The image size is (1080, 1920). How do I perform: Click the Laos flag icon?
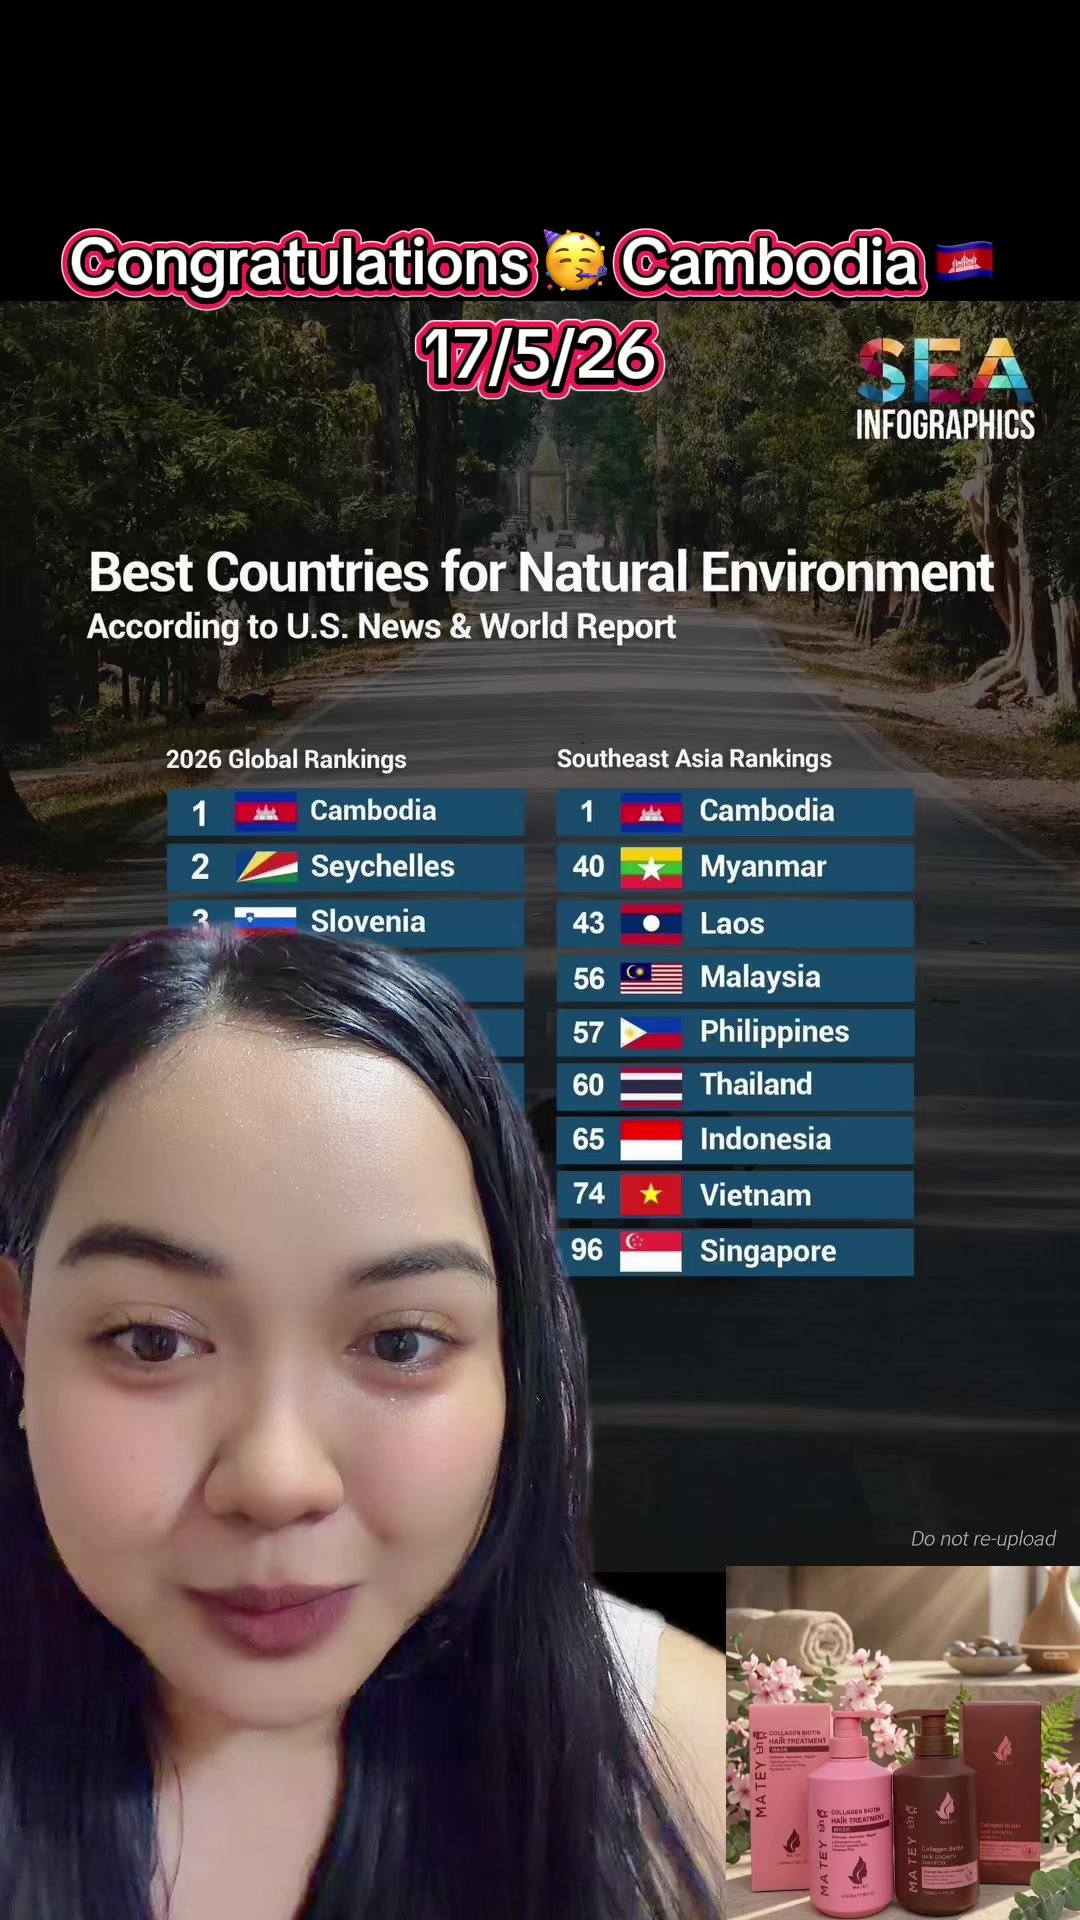(651, 923)
